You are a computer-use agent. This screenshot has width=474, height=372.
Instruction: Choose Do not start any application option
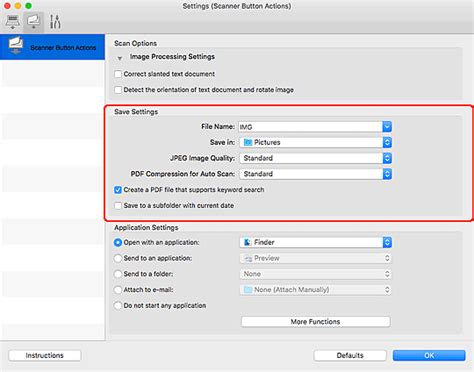[x=118, y=306]
